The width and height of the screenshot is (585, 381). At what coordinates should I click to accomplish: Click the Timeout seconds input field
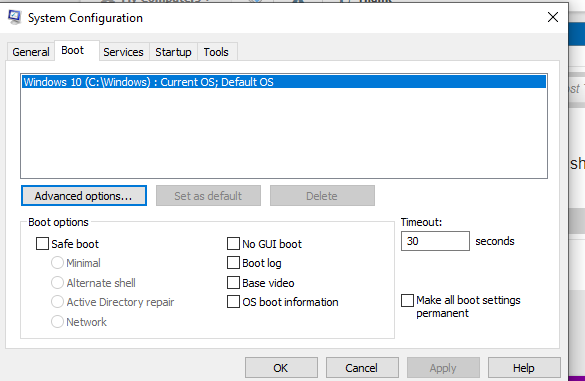(435, 241)
